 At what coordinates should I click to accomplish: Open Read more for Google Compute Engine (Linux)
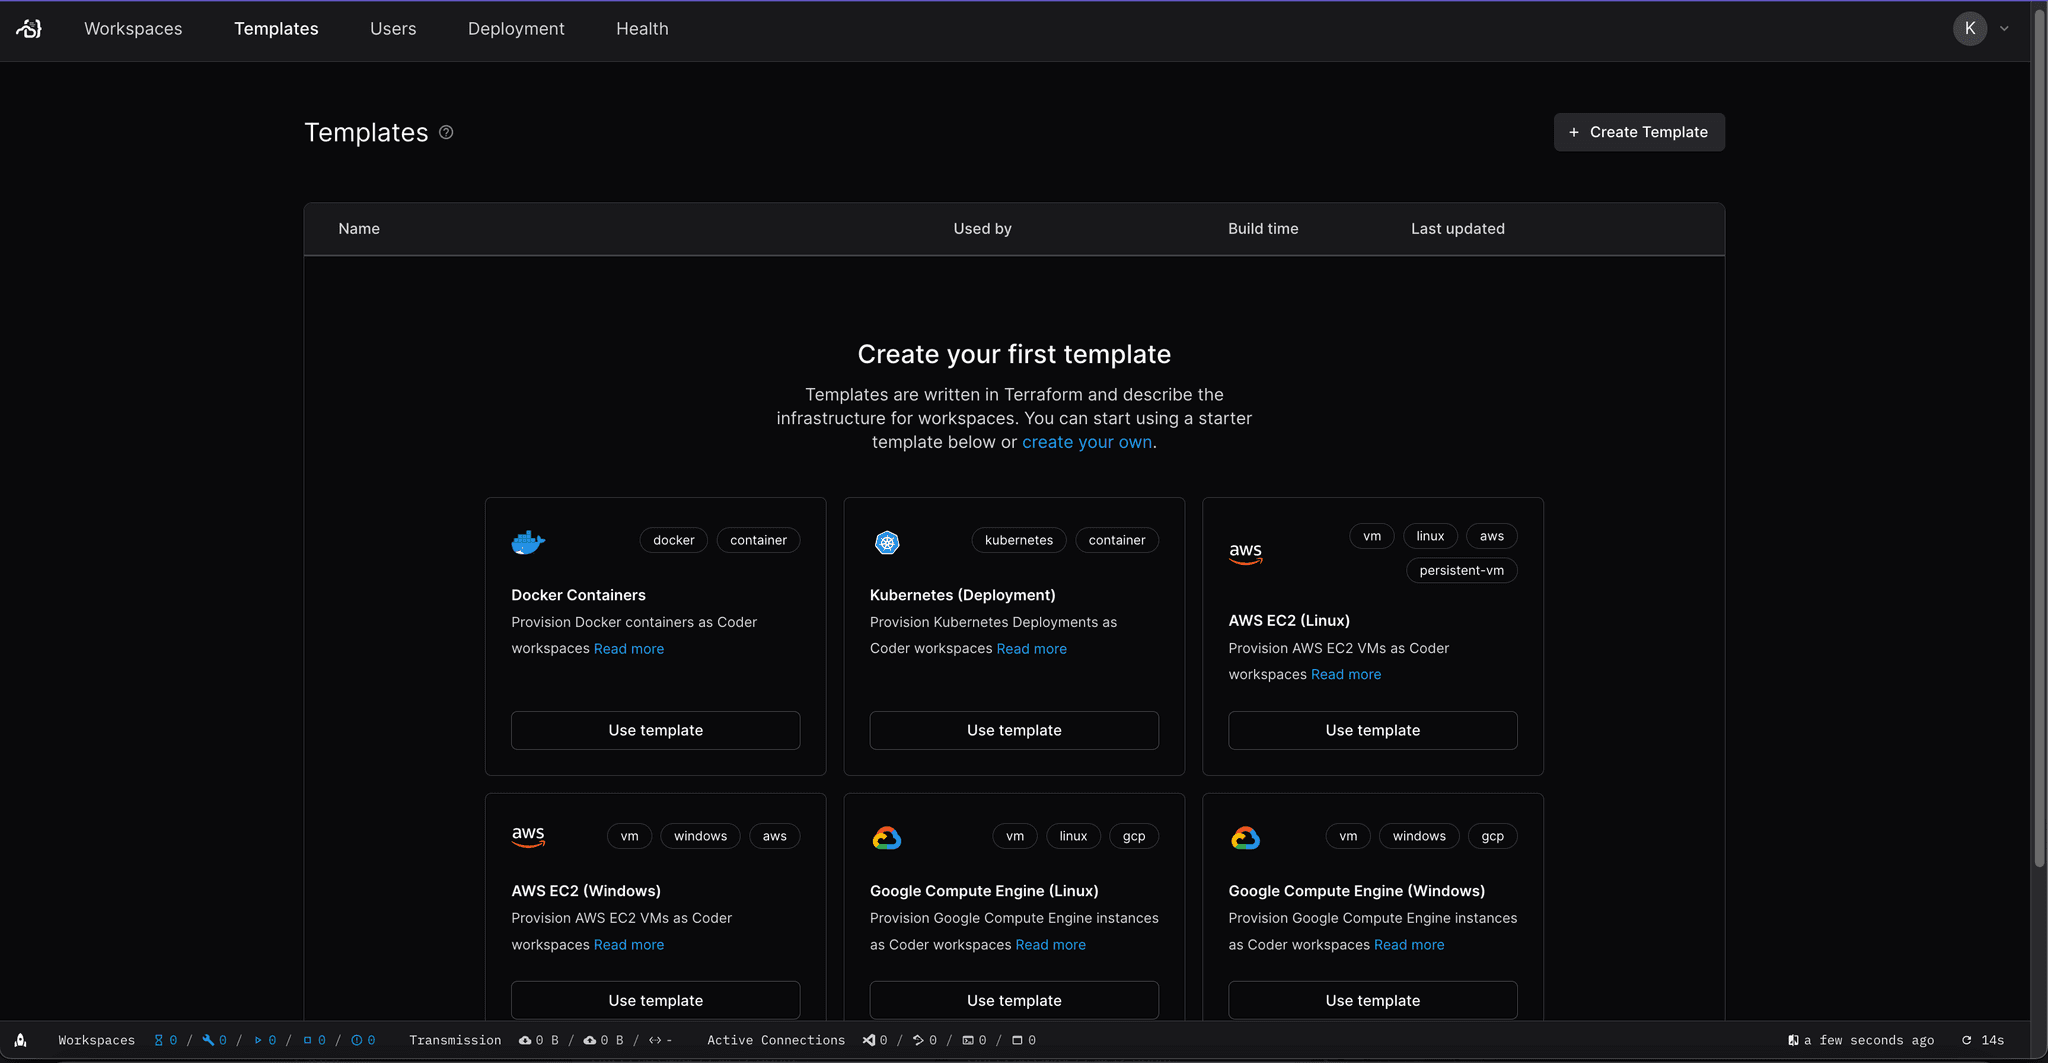click(1051, 945)
